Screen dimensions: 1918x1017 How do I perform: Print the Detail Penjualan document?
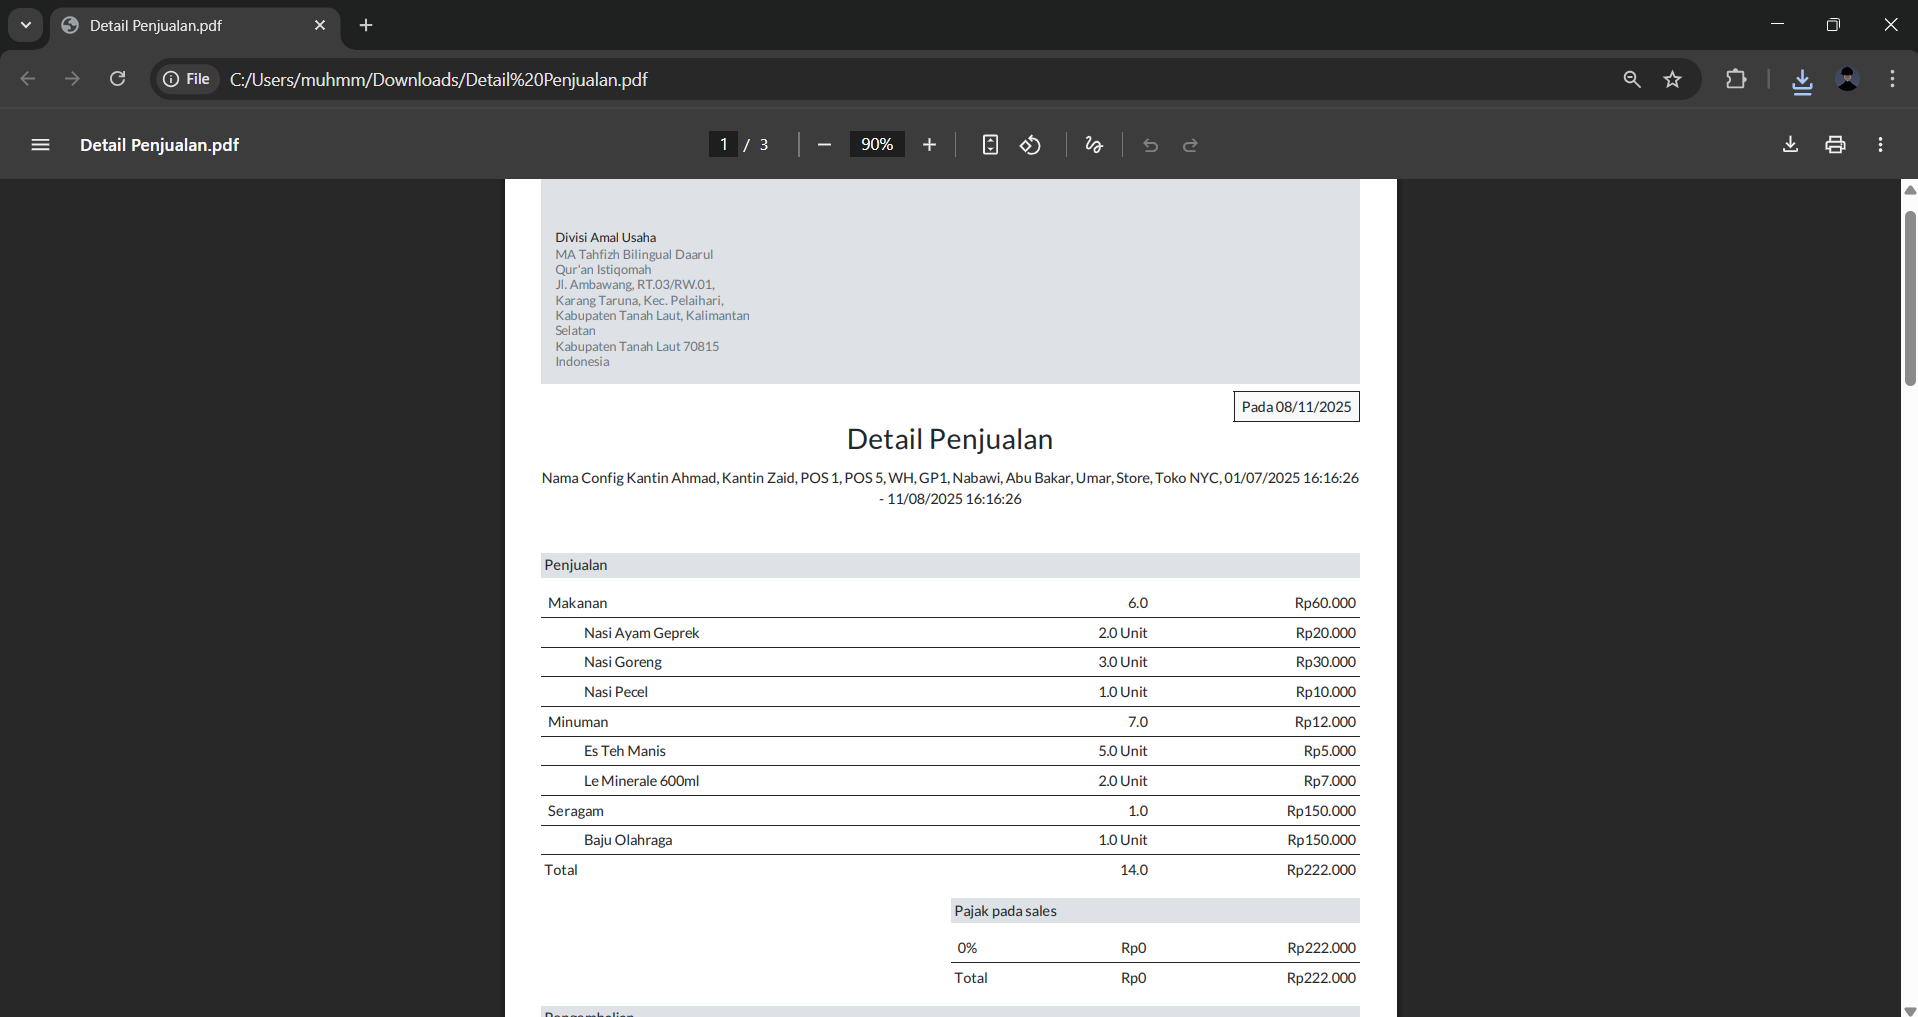(x=1835, y=145)
